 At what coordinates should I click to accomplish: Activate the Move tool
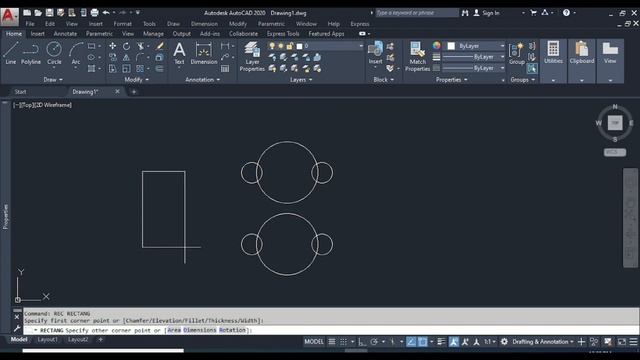113,46
